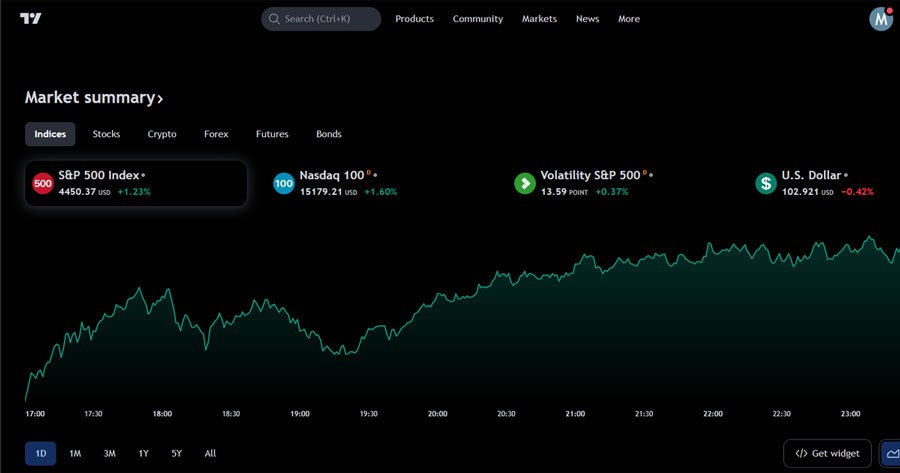The image size is (900, 473).
Task: Click the S&P 500 red badge icon
Action: (43, 183)
